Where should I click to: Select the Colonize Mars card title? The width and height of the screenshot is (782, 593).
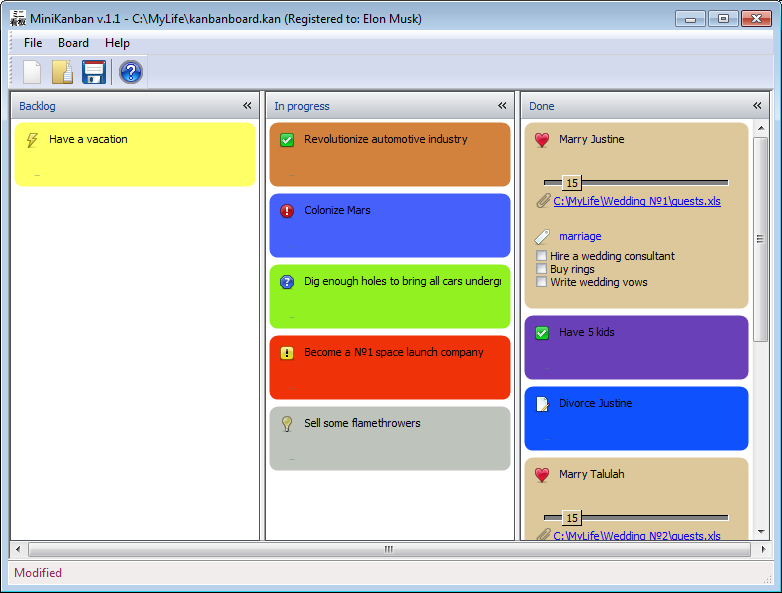(337, 210)
